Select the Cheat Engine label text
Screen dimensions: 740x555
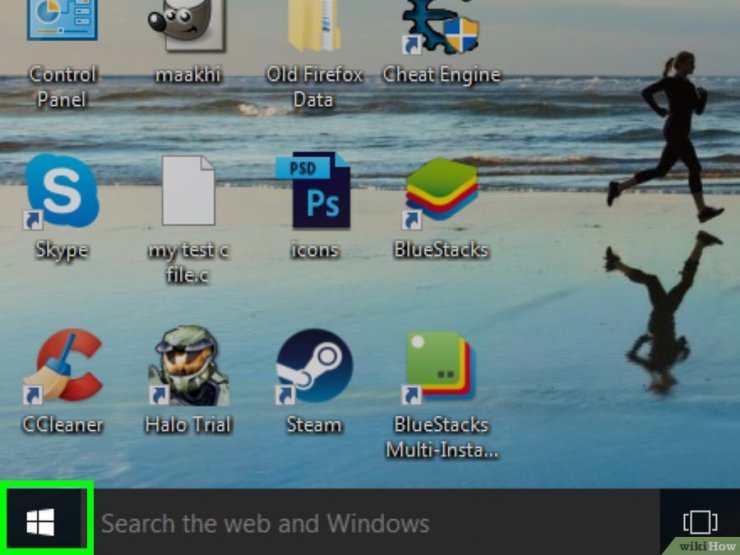coord(441,75)
